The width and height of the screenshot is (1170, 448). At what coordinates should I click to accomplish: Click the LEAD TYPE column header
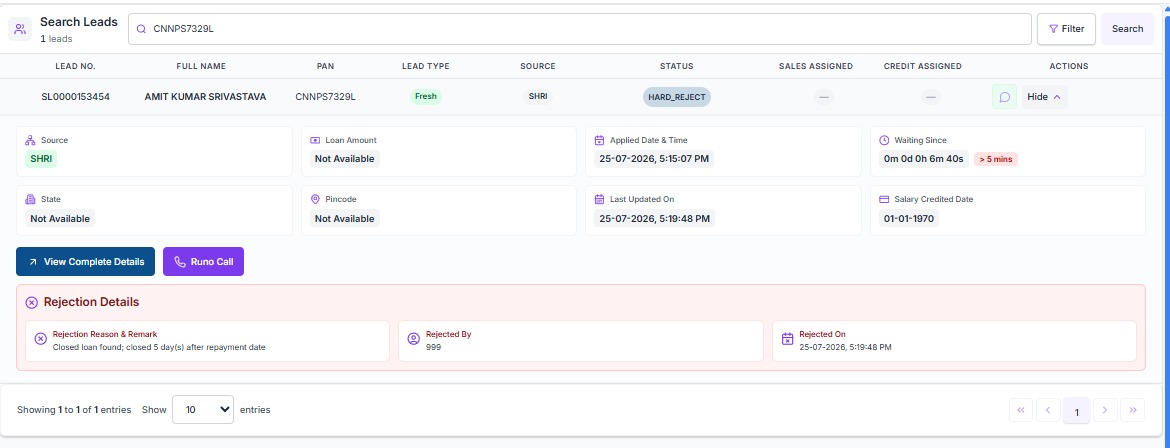coord(425,66)
